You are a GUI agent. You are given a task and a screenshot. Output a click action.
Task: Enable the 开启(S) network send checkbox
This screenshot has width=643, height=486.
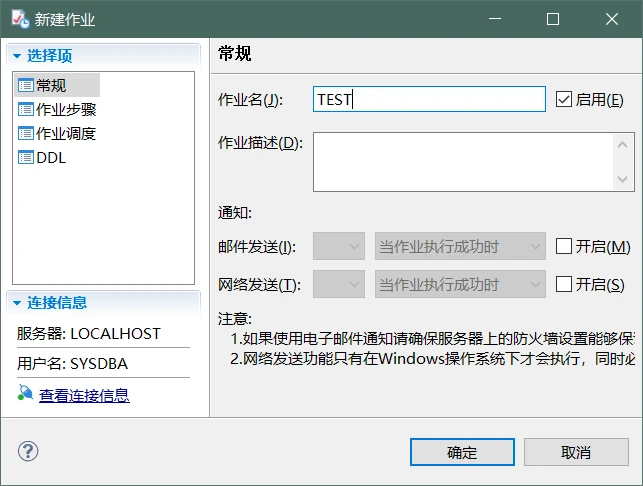[563, 284]
